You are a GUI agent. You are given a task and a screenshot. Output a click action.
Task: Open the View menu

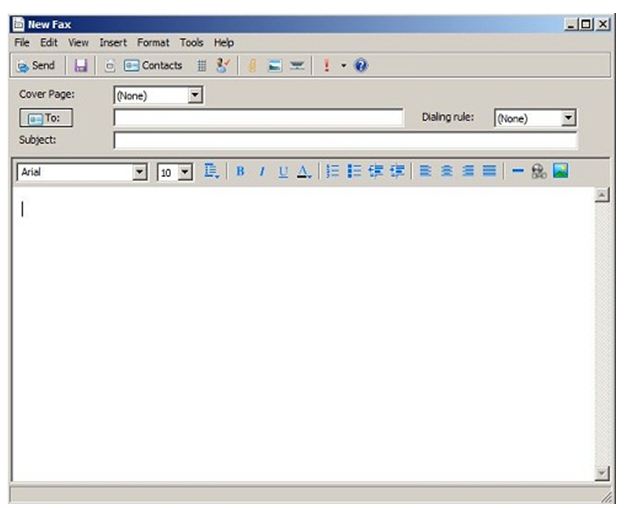coord(78,43)
